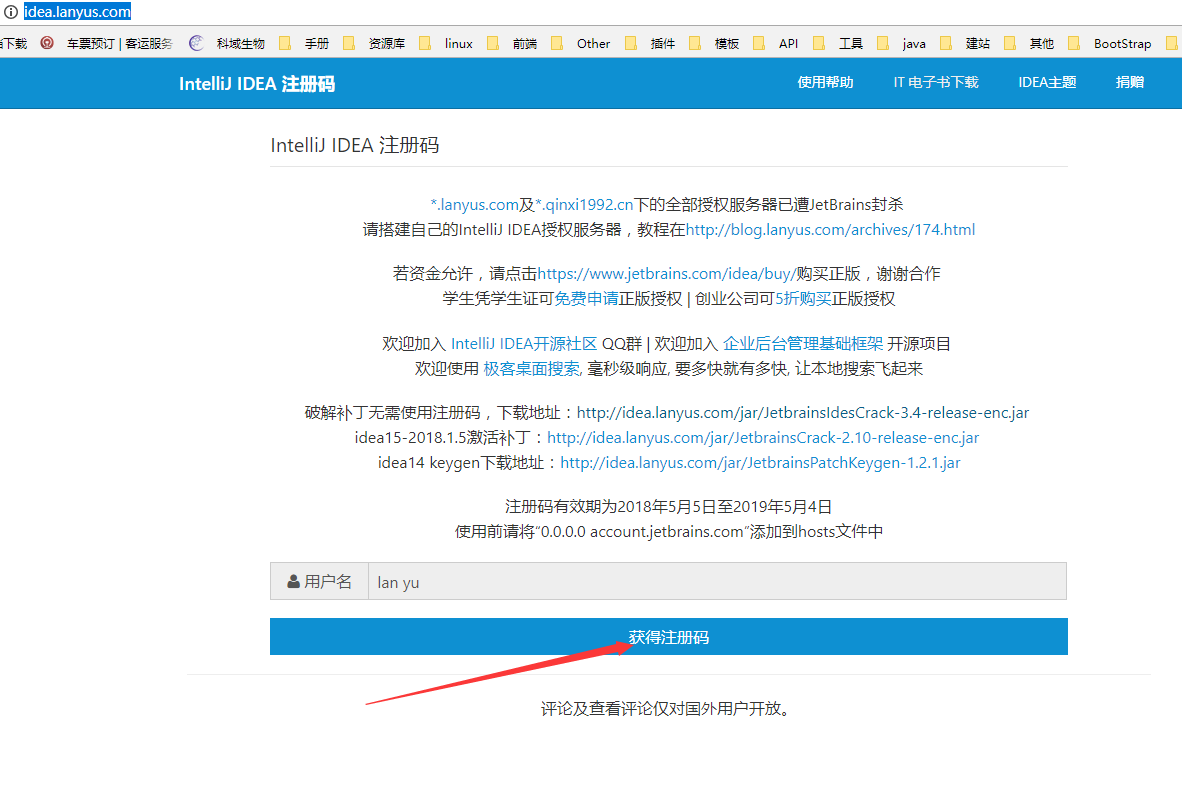Open the 资源库 bookmark folder
Viewport: 1182px width, 795px height.
click(374, 44)
